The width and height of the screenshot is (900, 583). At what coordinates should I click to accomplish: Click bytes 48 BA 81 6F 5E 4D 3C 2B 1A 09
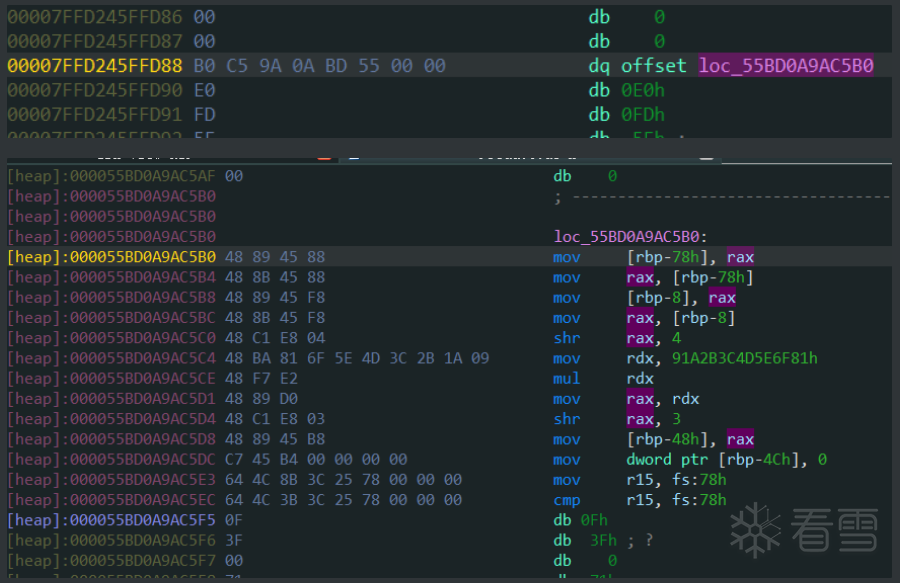coord(357,358)
